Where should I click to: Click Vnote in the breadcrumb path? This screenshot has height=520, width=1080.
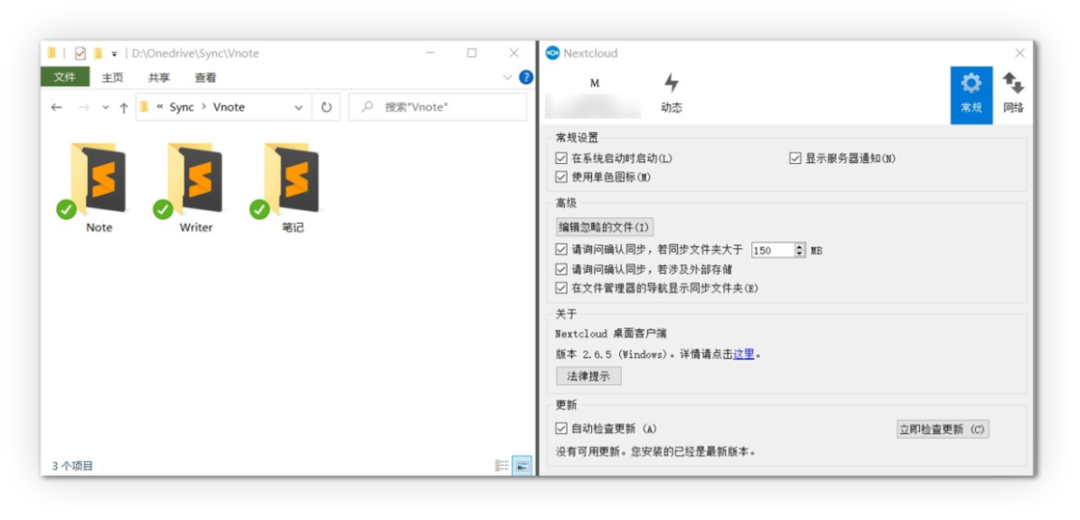229,107
